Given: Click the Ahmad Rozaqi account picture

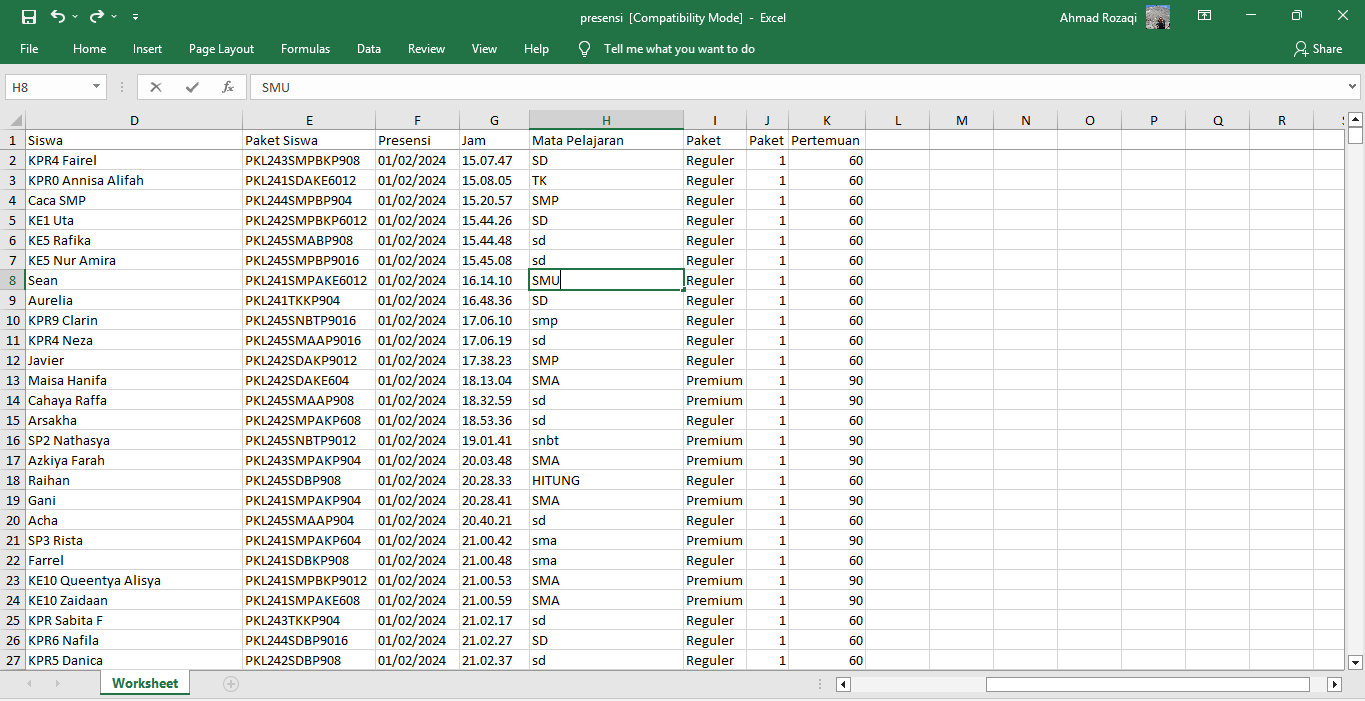Looking at the screenshot, I should (x=1158, y=17).
